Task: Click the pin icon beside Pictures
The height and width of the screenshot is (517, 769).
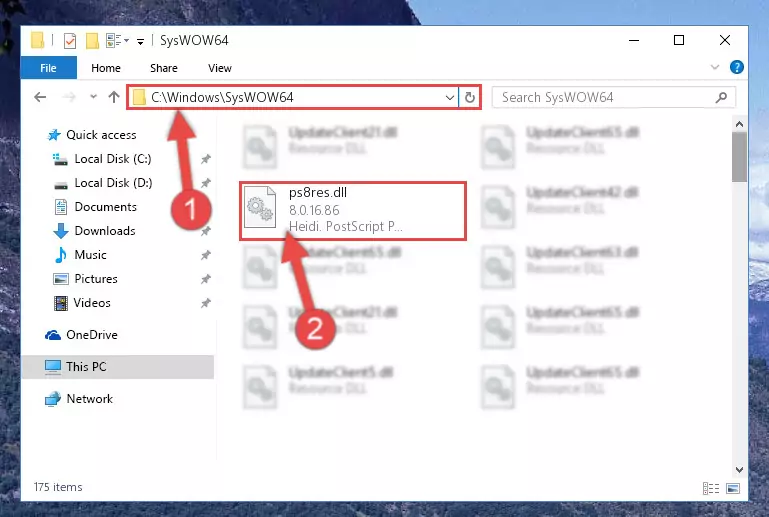Action: pos(205,279)
